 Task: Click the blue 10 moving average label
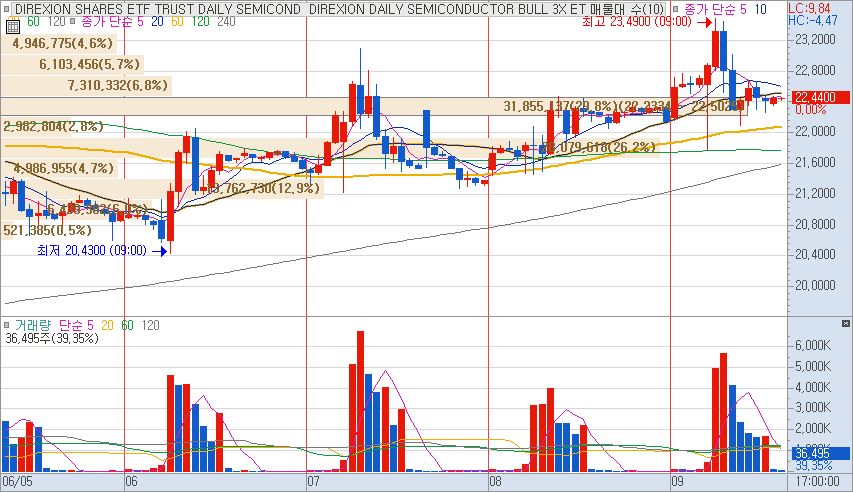(x=760, y=9)
